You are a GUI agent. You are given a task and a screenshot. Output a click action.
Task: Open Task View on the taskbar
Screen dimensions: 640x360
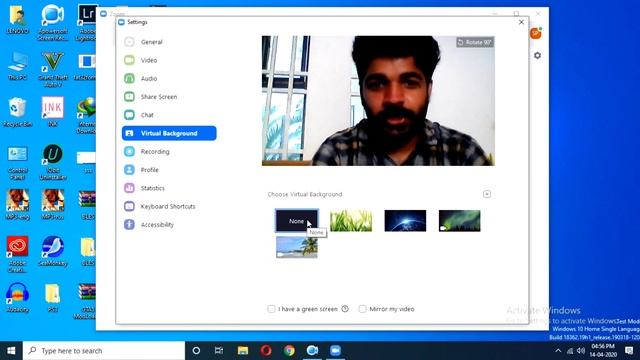[x=219, y=351]
